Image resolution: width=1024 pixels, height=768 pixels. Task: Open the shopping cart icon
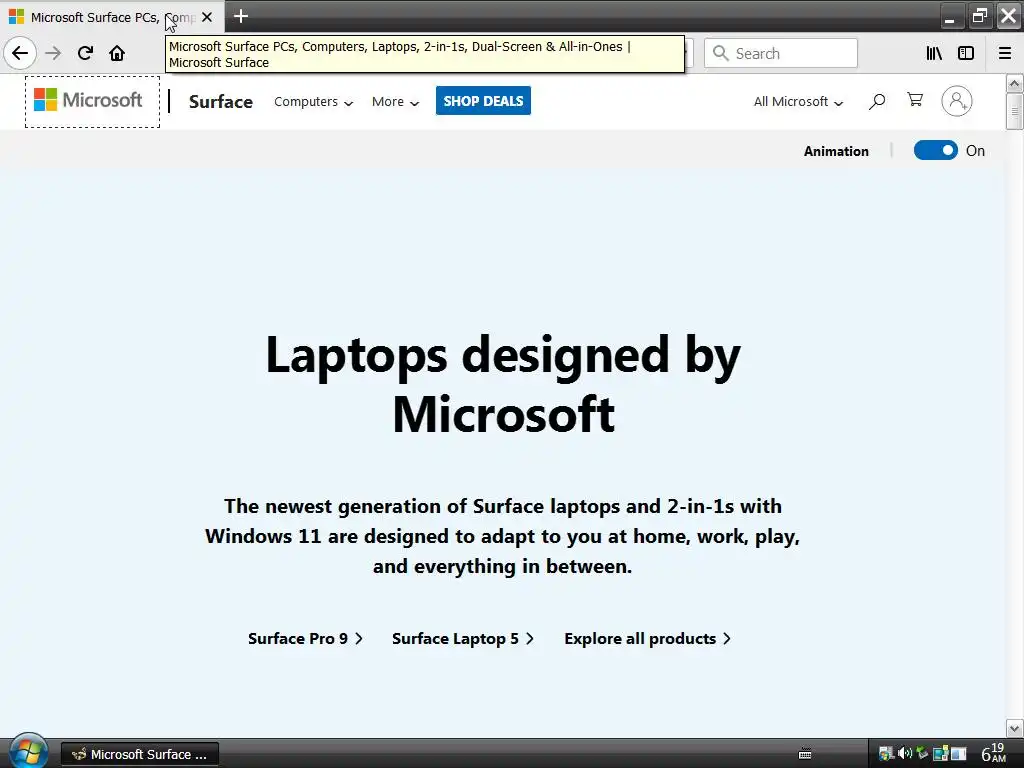[915, 100]
